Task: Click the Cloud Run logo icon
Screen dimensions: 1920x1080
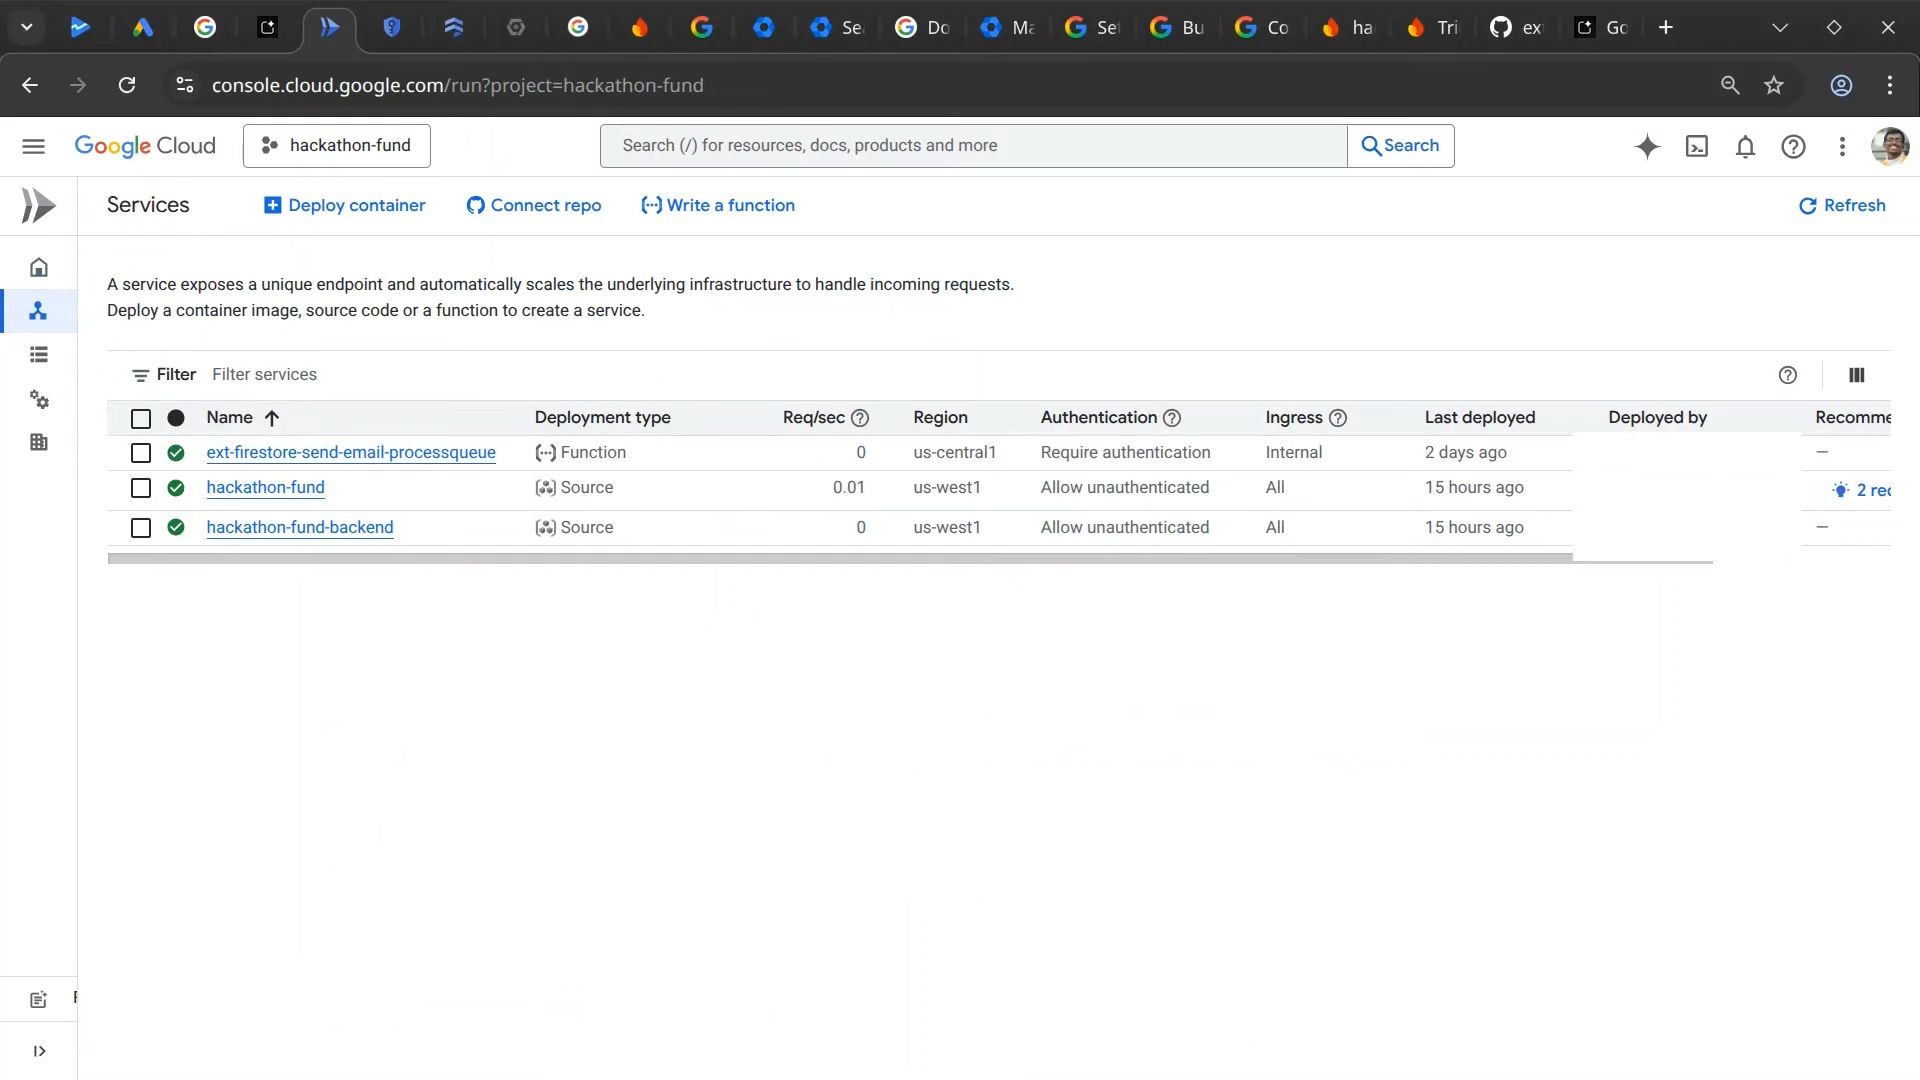Action: [x=39, y=205]
